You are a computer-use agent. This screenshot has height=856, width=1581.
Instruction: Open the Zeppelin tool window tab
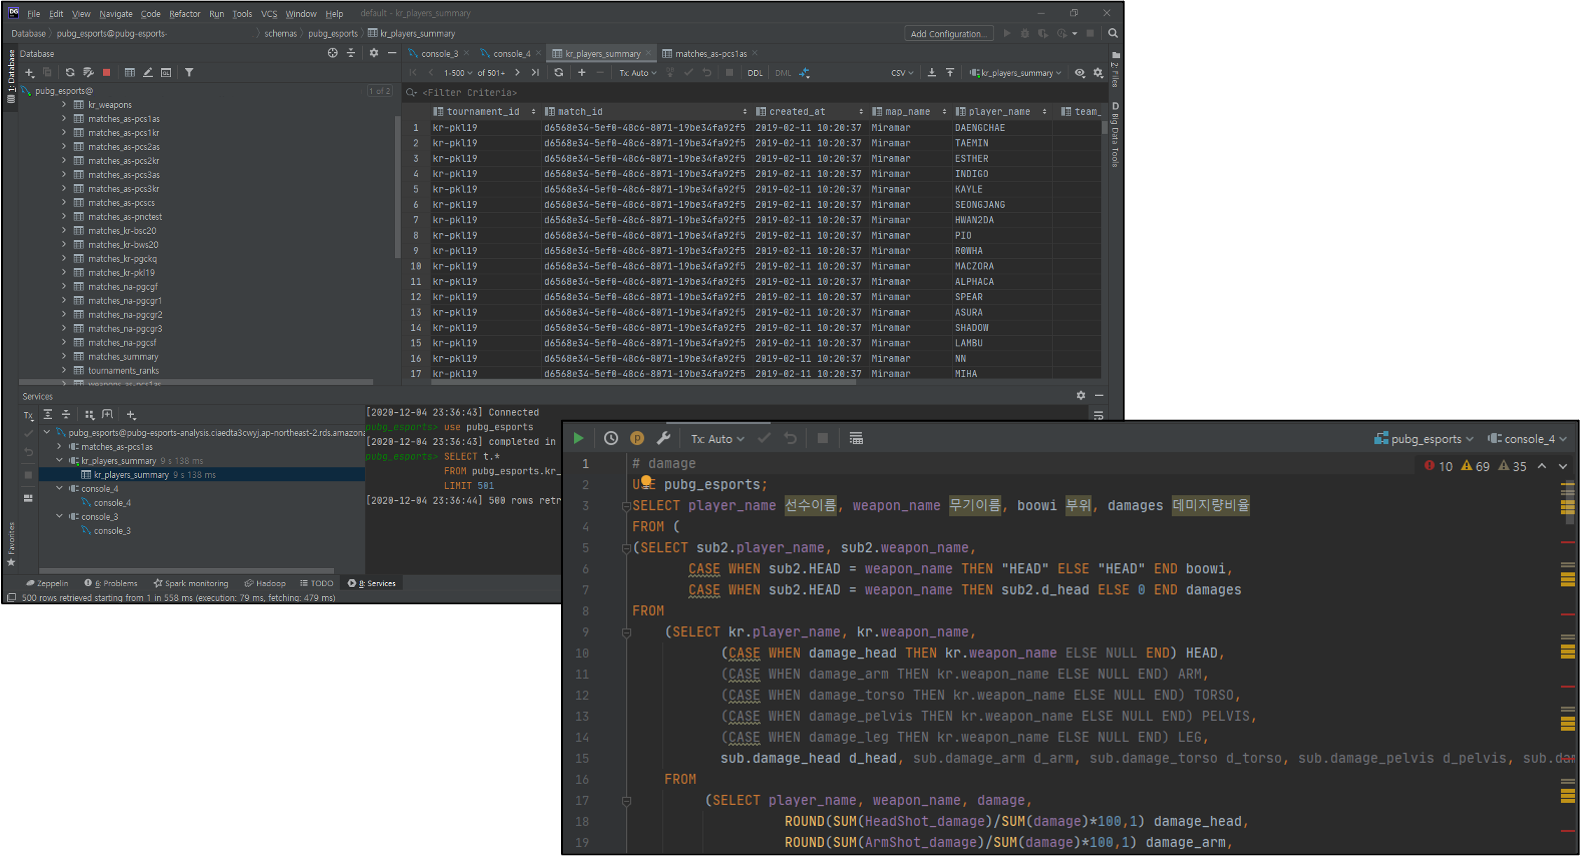[47, 583]
